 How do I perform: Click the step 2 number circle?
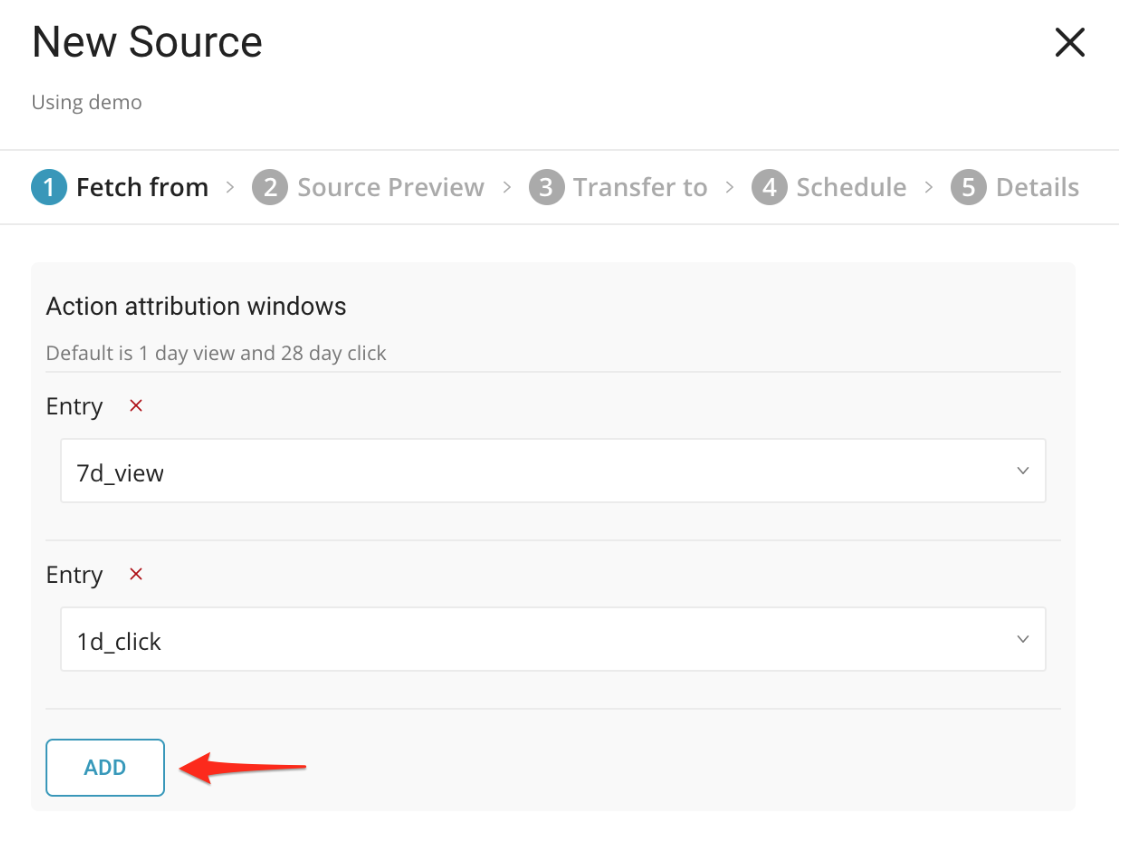click(269, 187)
